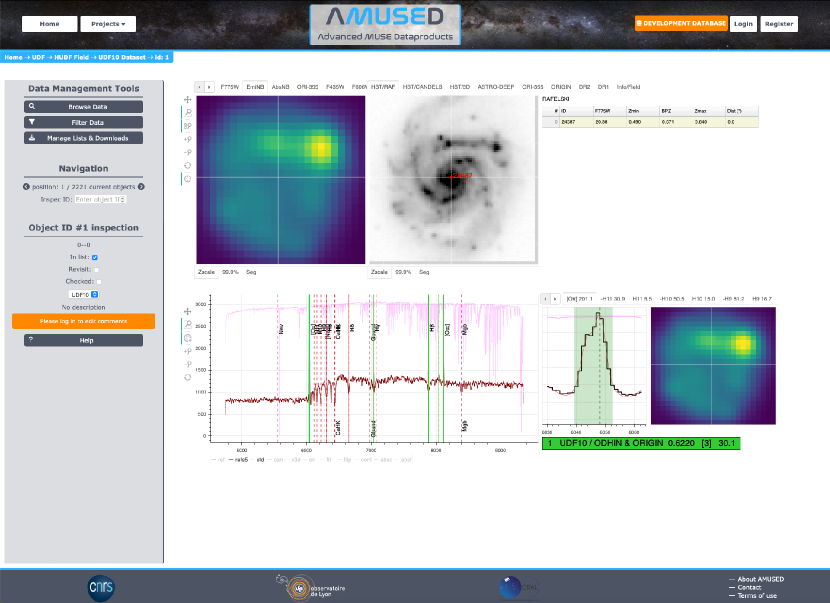Click 99.9% under the narrow-band image
Image resolution: width=830 pixels, height=603 pixels.
point(230,272)
